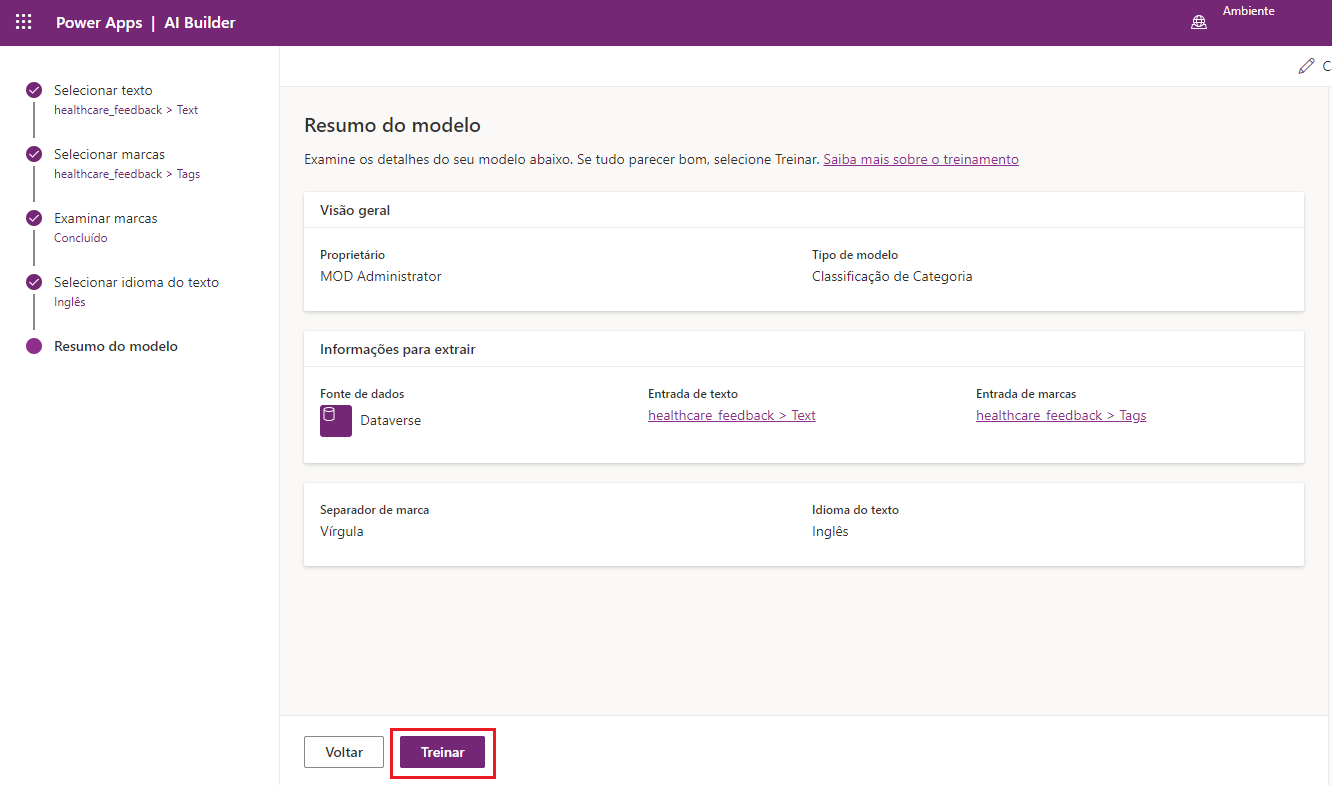Open Entrada de texto healthcare_feedback > Text link
Image resolution: width=1332 pixels, height=785 pixels.
[732, 415]
